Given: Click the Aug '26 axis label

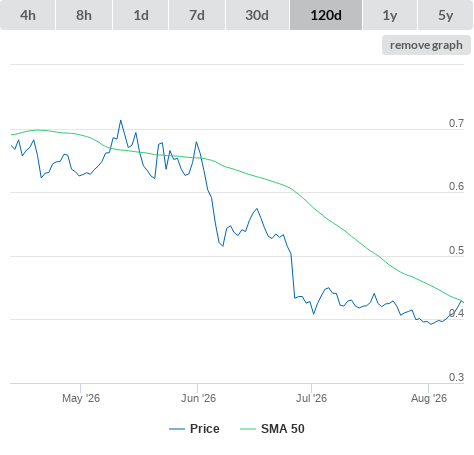Looking at the screenshot, I should [429, 398].
